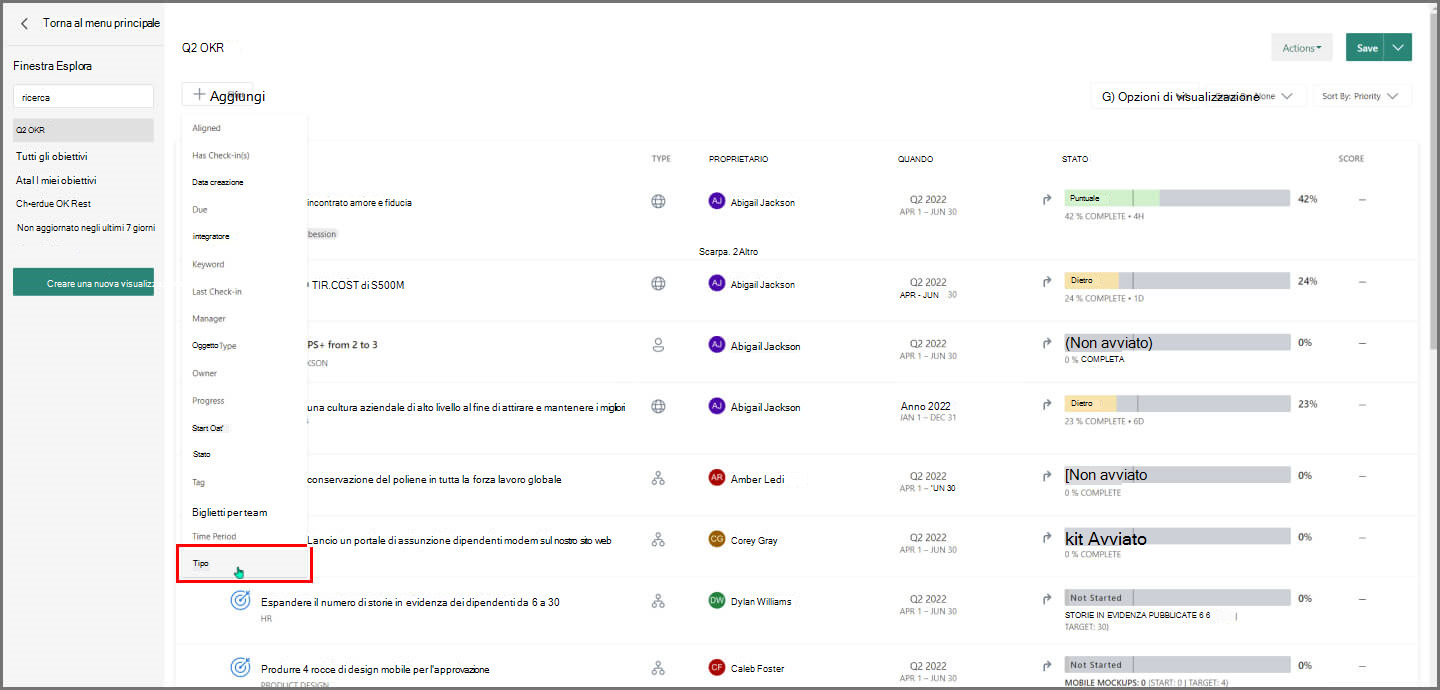Image resolution: width=1440 pixels, height=690 pixels.
Task: Click person type icon in the PS+ row
Action: 658,345
